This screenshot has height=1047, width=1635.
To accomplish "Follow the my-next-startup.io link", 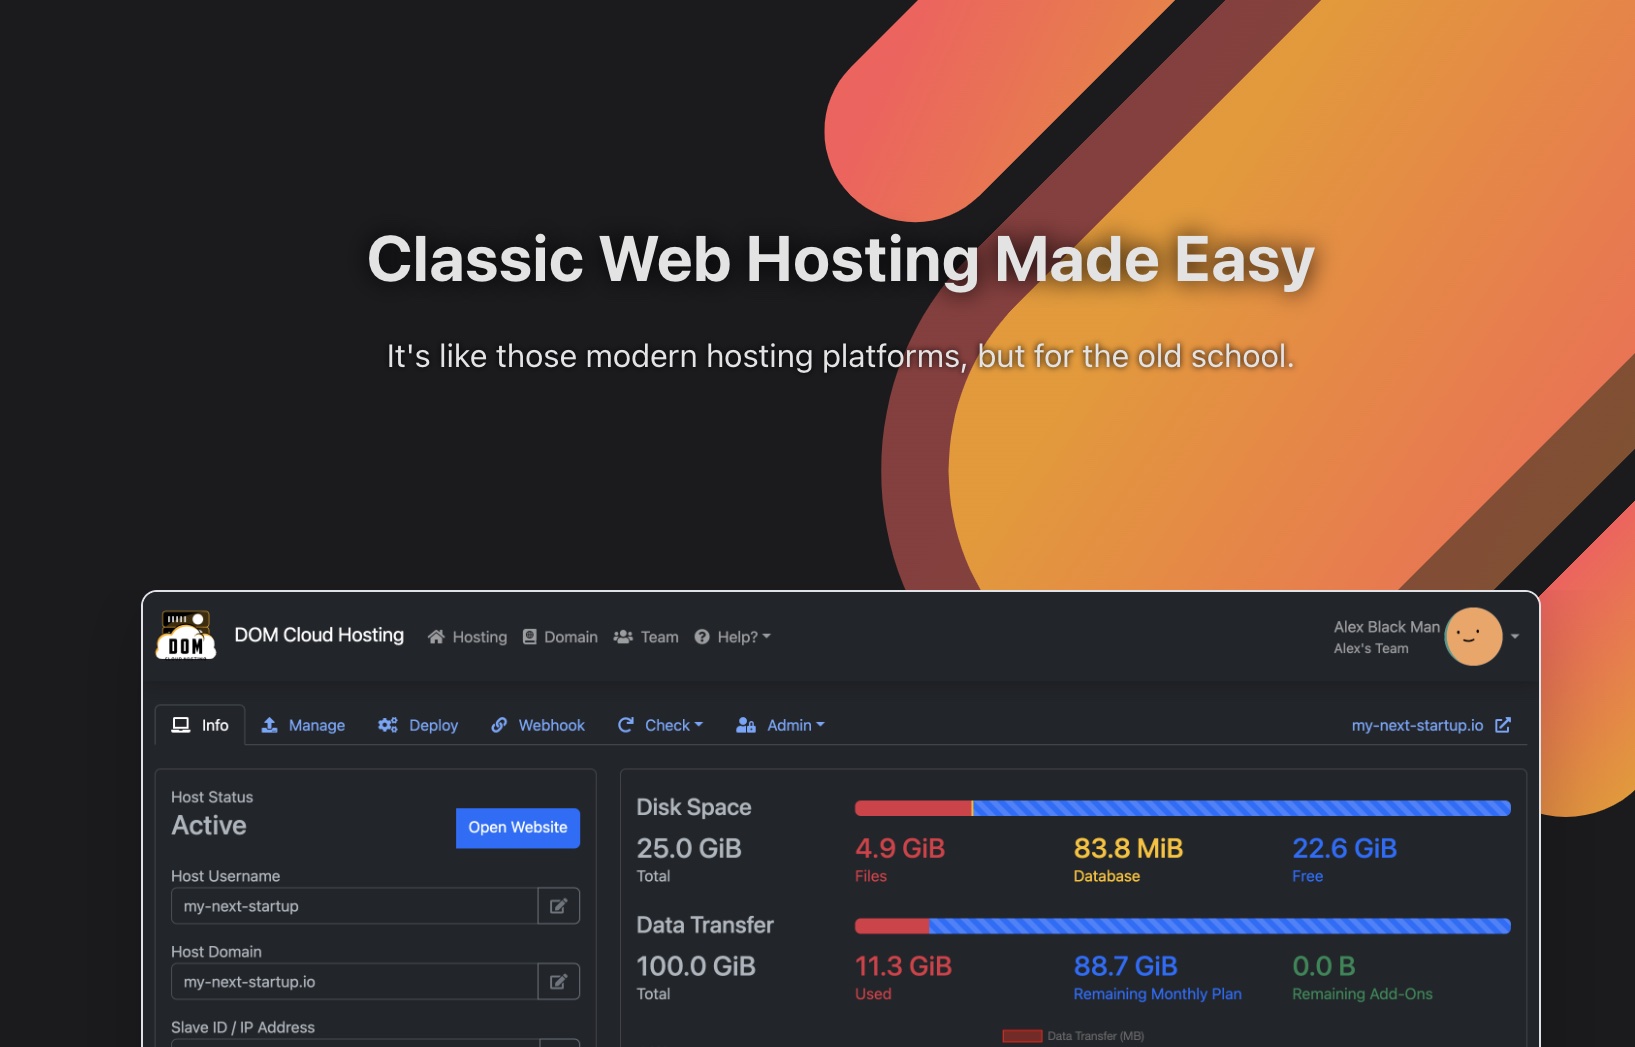I will [x=1417, y=725].
